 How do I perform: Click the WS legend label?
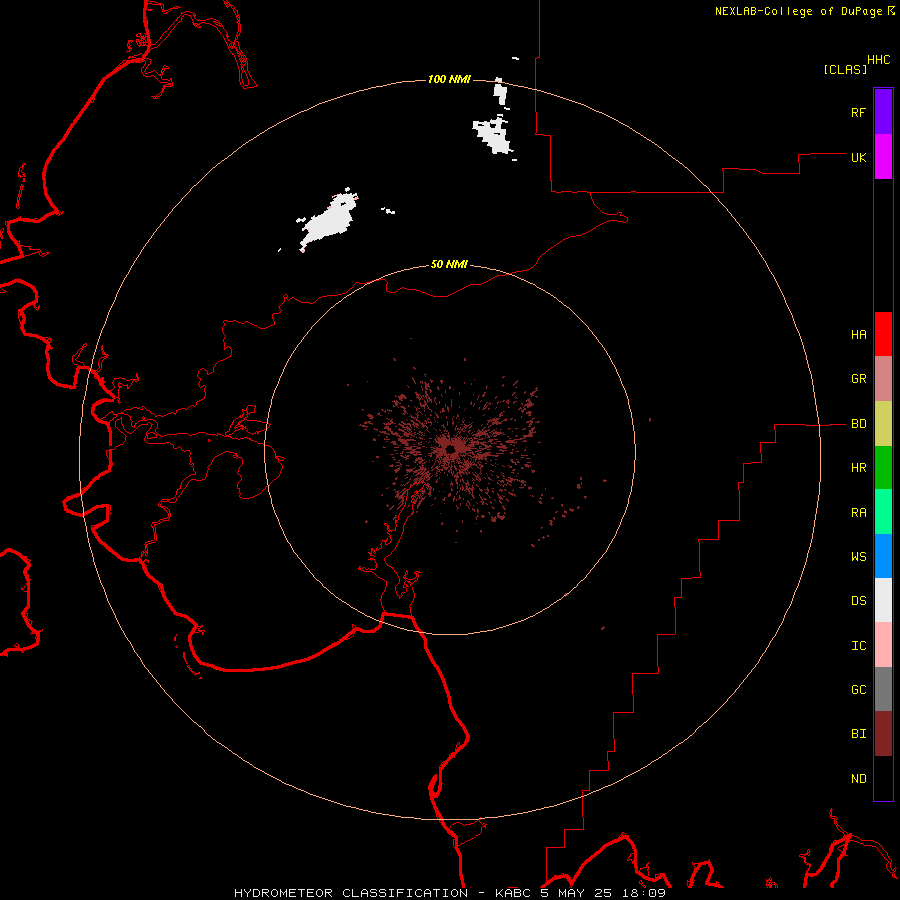pyautogui.click(x=859, y=556)
